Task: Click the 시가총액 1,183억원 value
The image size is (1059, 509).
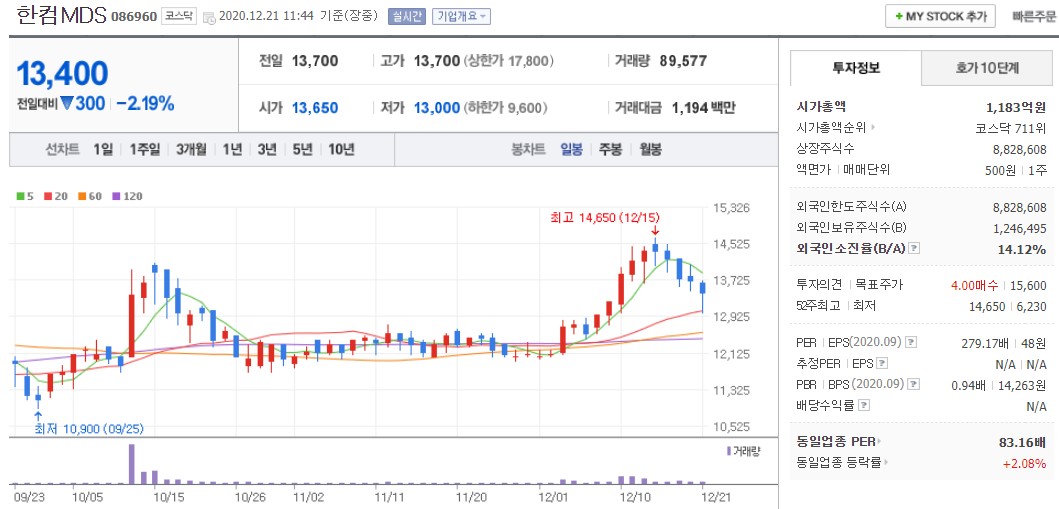Action: point(1016,107)
